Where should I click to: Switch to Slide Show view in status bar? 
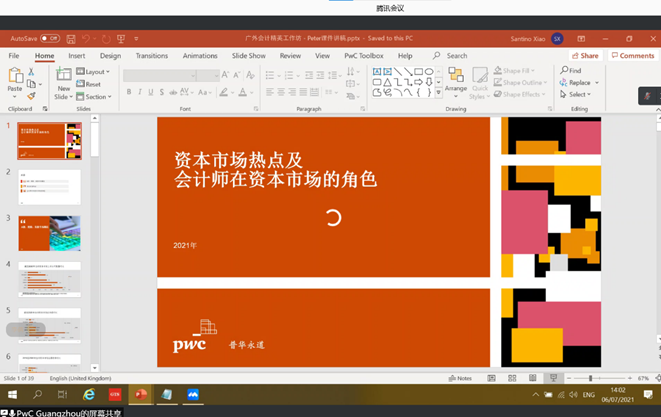[x=552, y=379]
